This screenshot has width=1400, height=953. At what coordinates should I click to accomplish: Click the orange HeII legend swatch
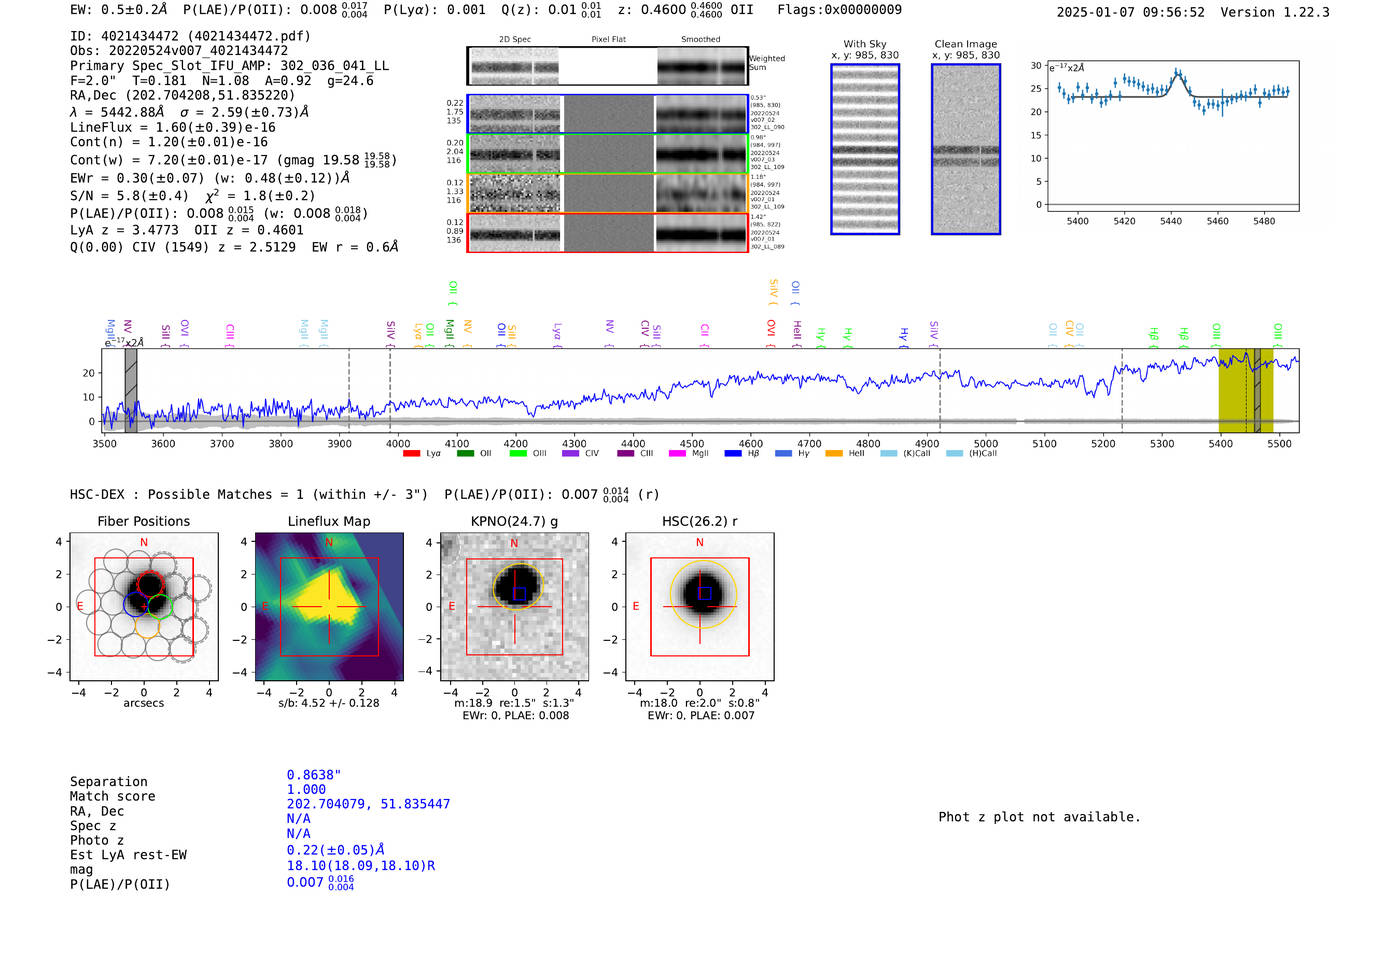click(834, 454)
